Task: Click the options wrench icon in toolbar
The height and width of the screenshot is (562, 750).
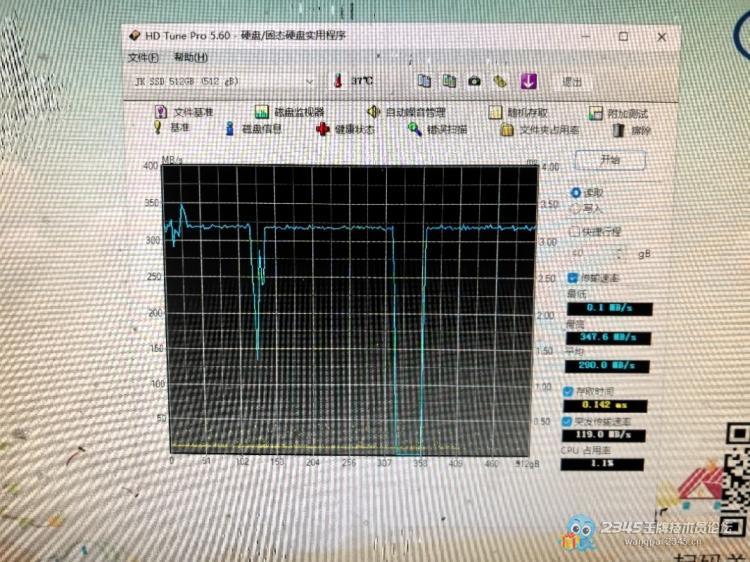Action: pyautogui.click(x=501, y=81)
